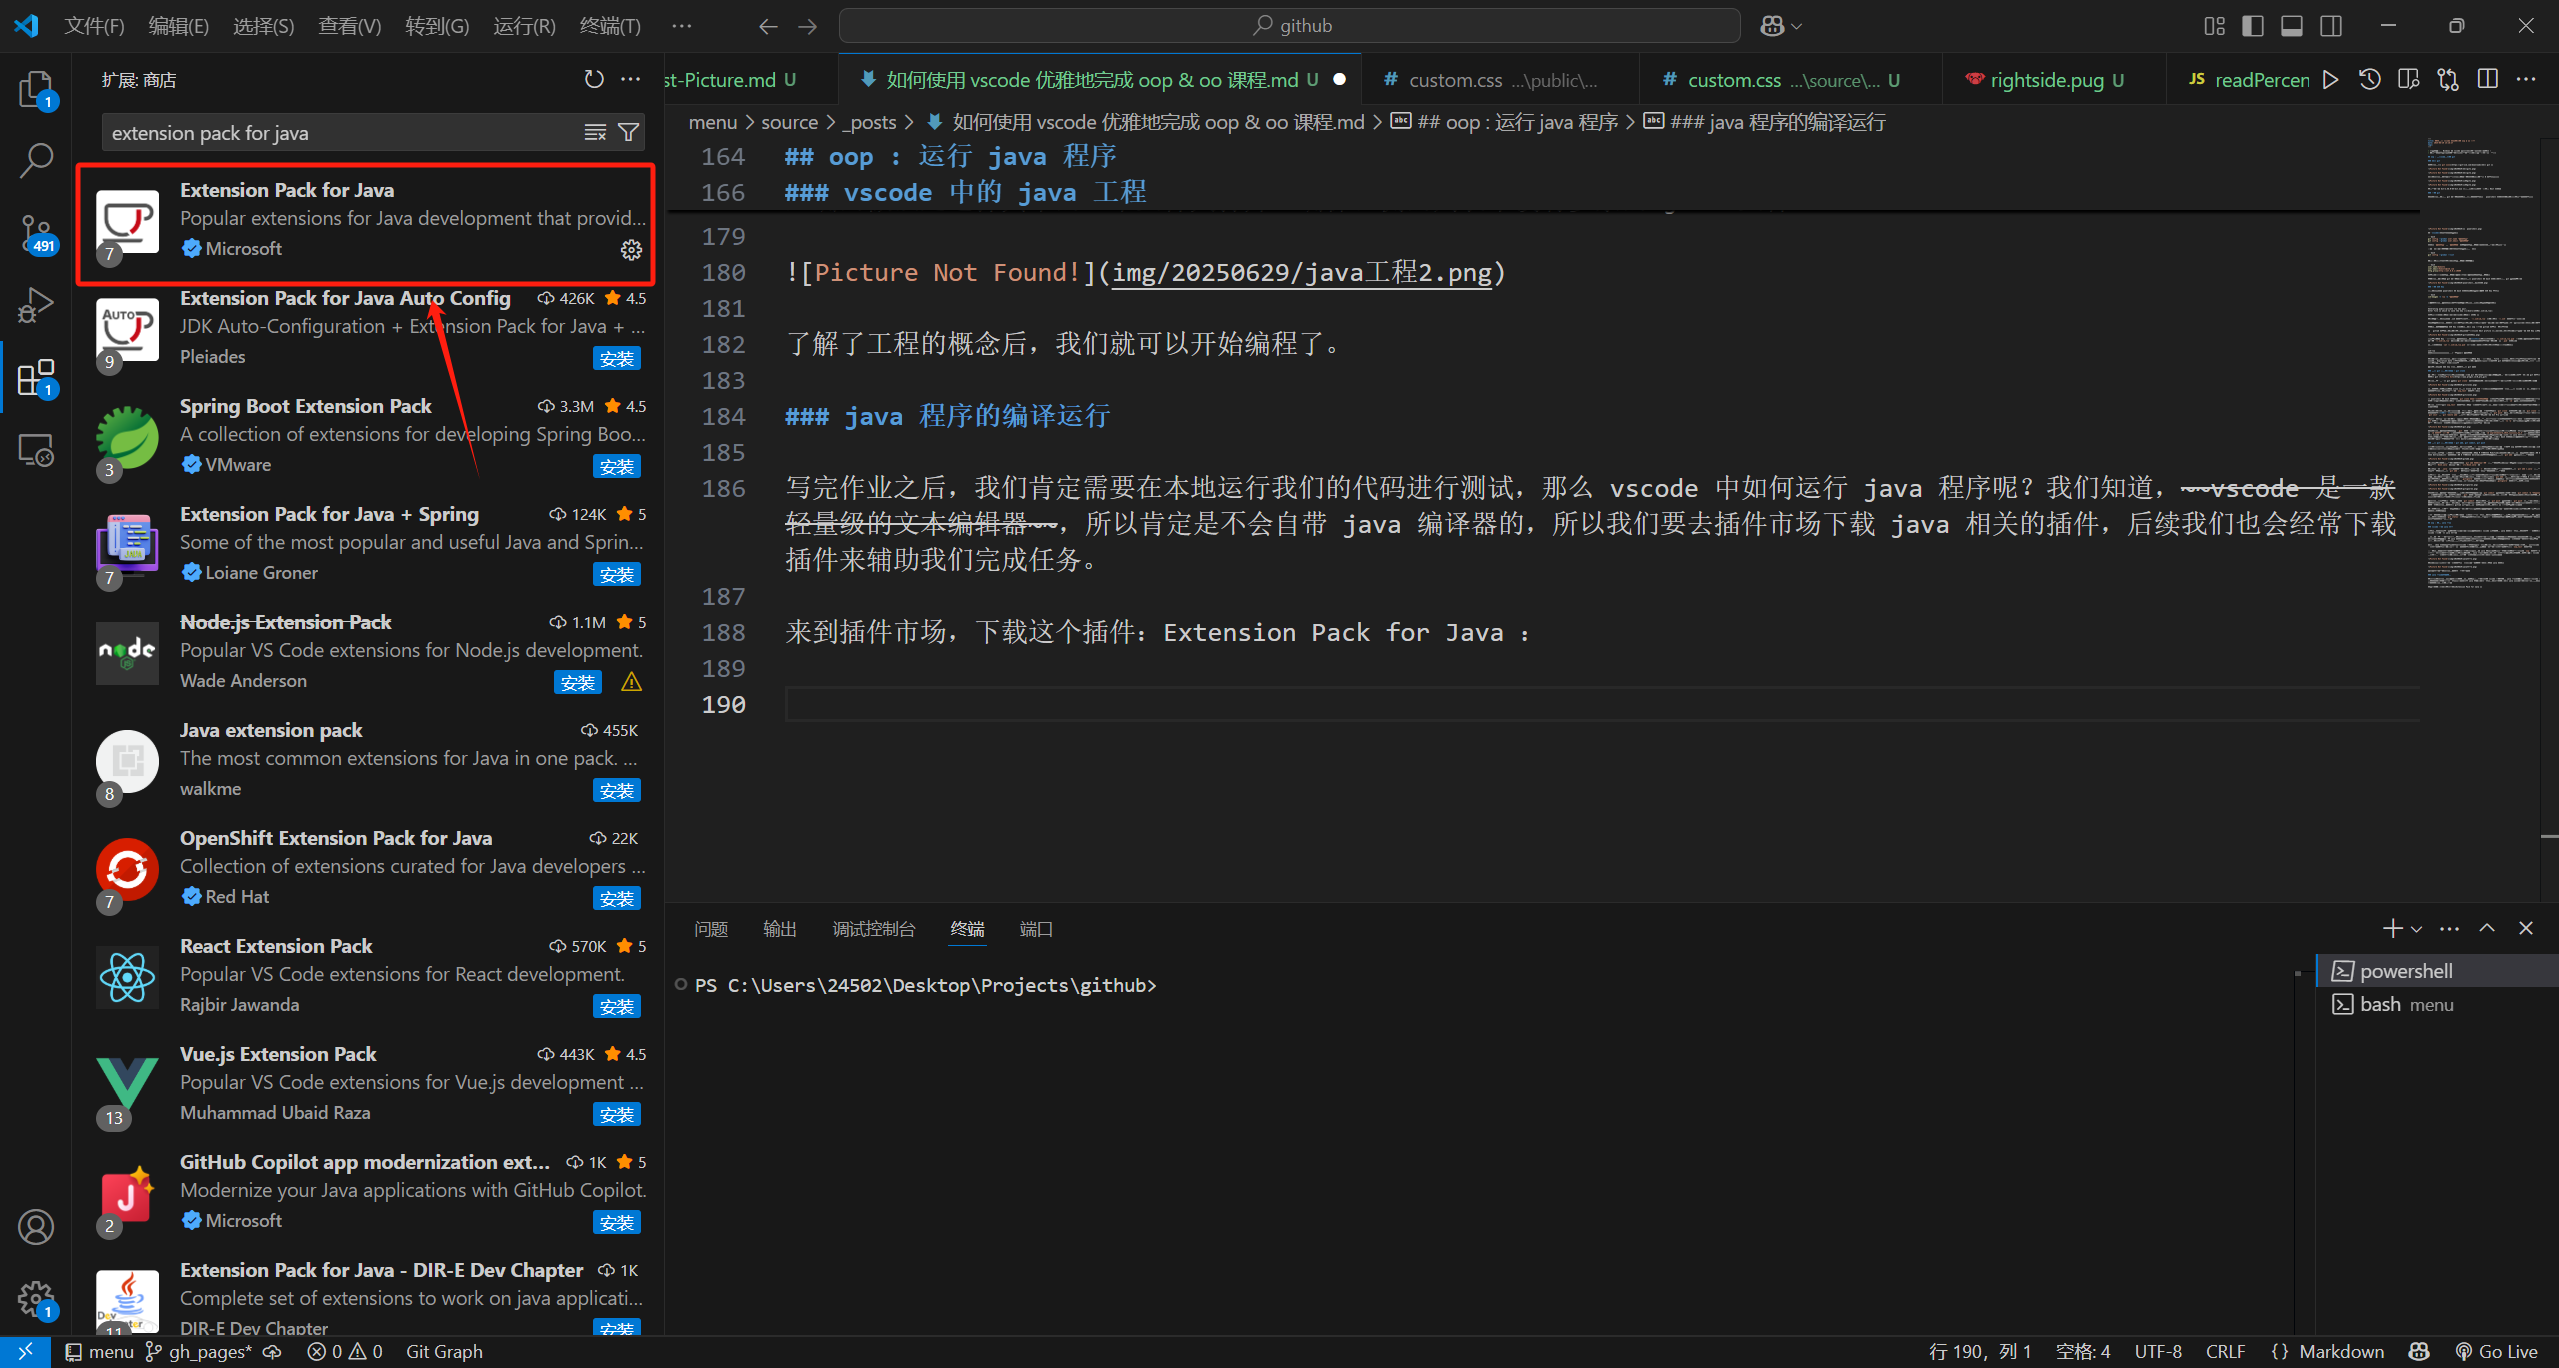
Task: Open manage gear for Extension Pack for Java
Action: (x=631, y=249)
